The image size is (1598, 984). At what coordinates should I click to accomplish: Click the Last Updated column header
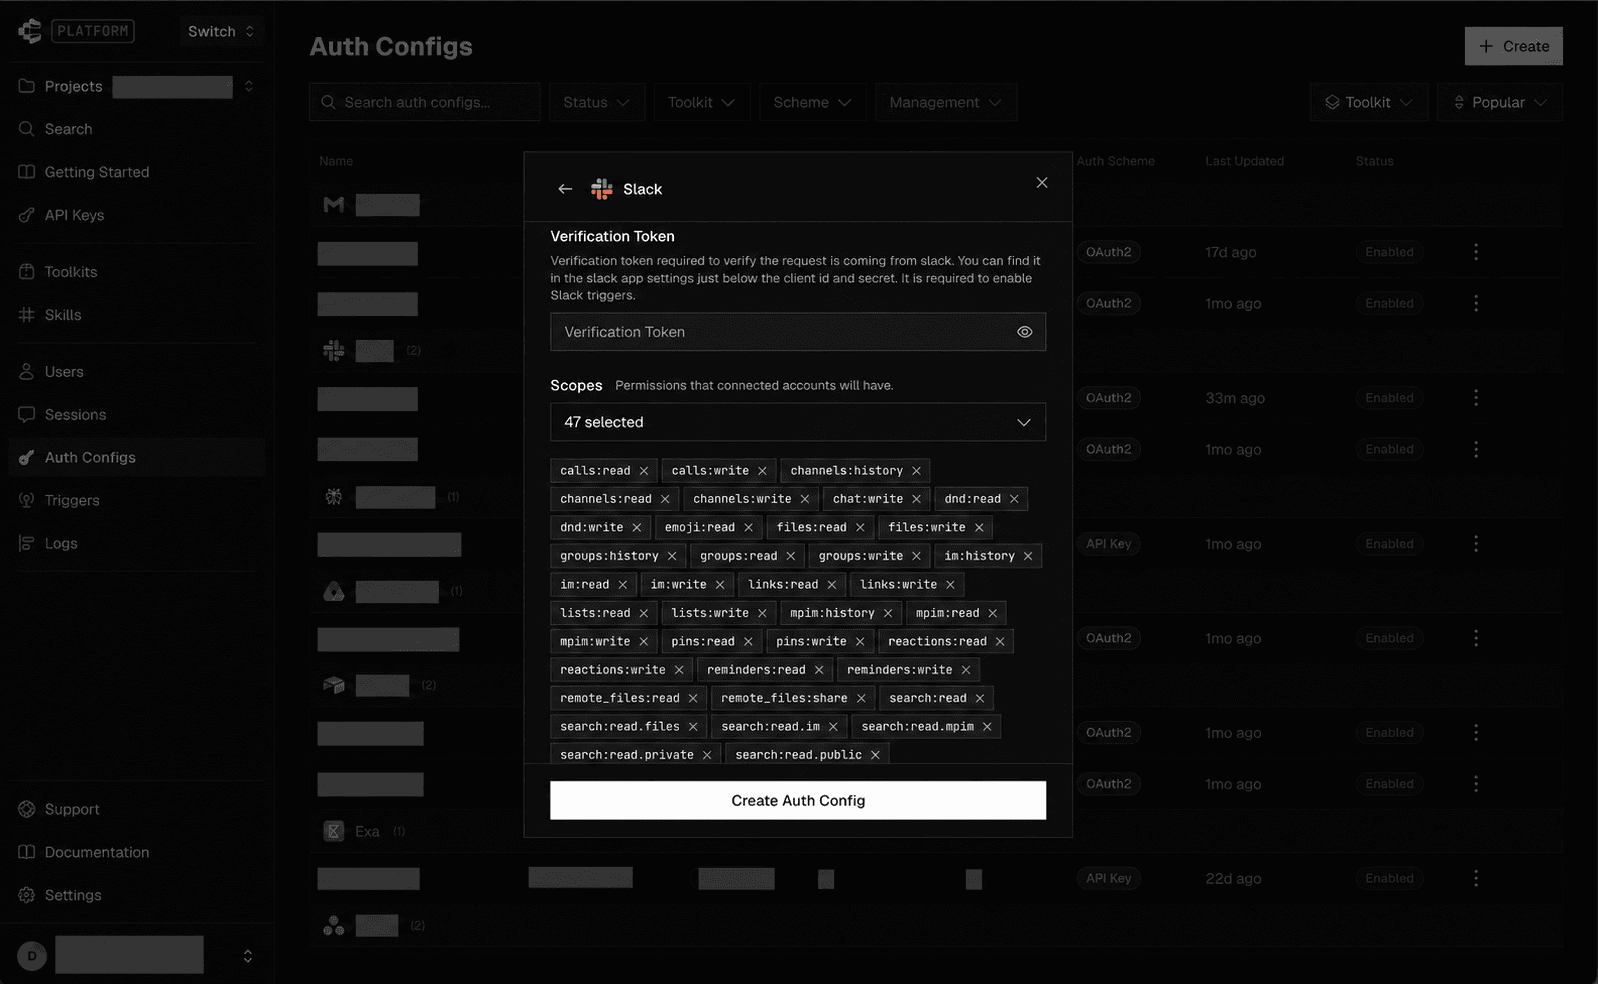coord(1244,161)
